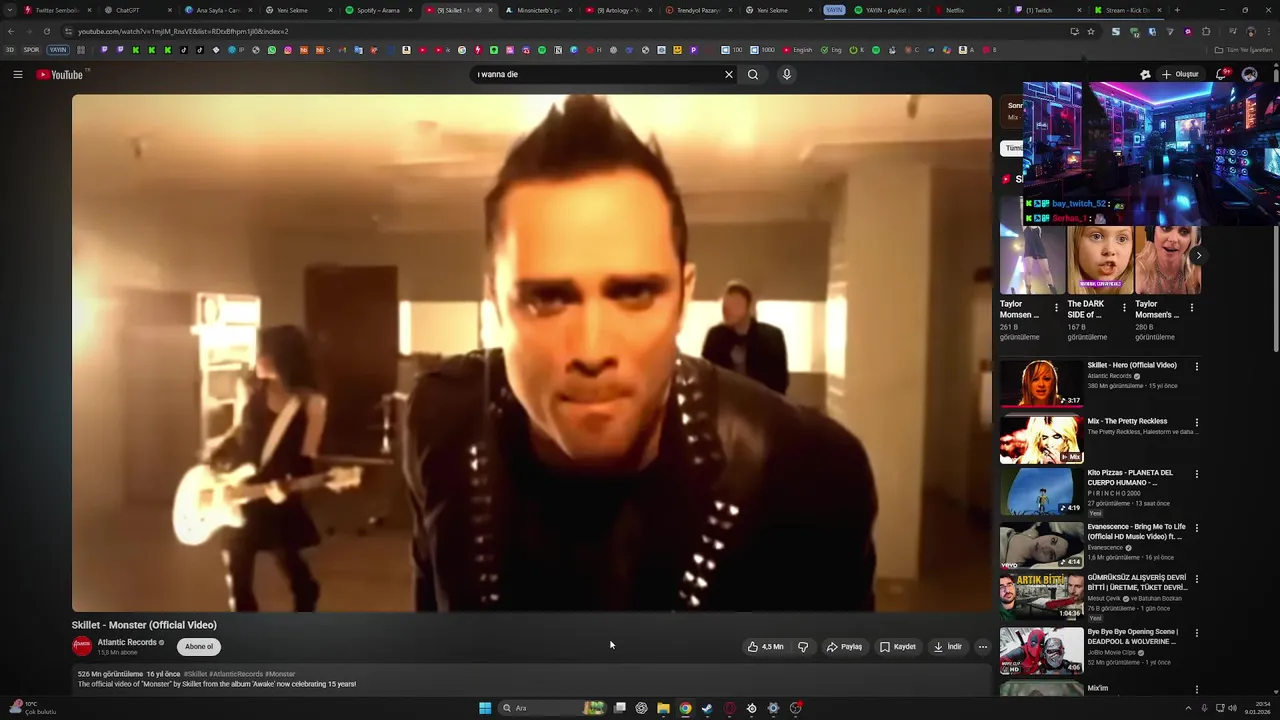This screenshot has width=1280, height=720.
Task: Dislike the video with thumbs-down
Action: (803, 647)
